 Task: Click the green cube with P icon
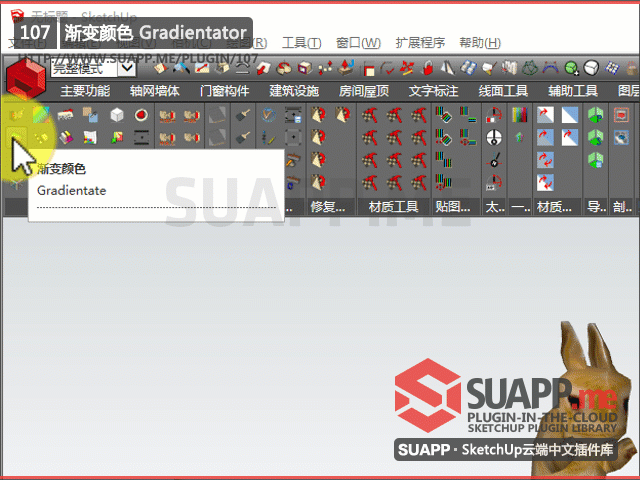[596, 115]
